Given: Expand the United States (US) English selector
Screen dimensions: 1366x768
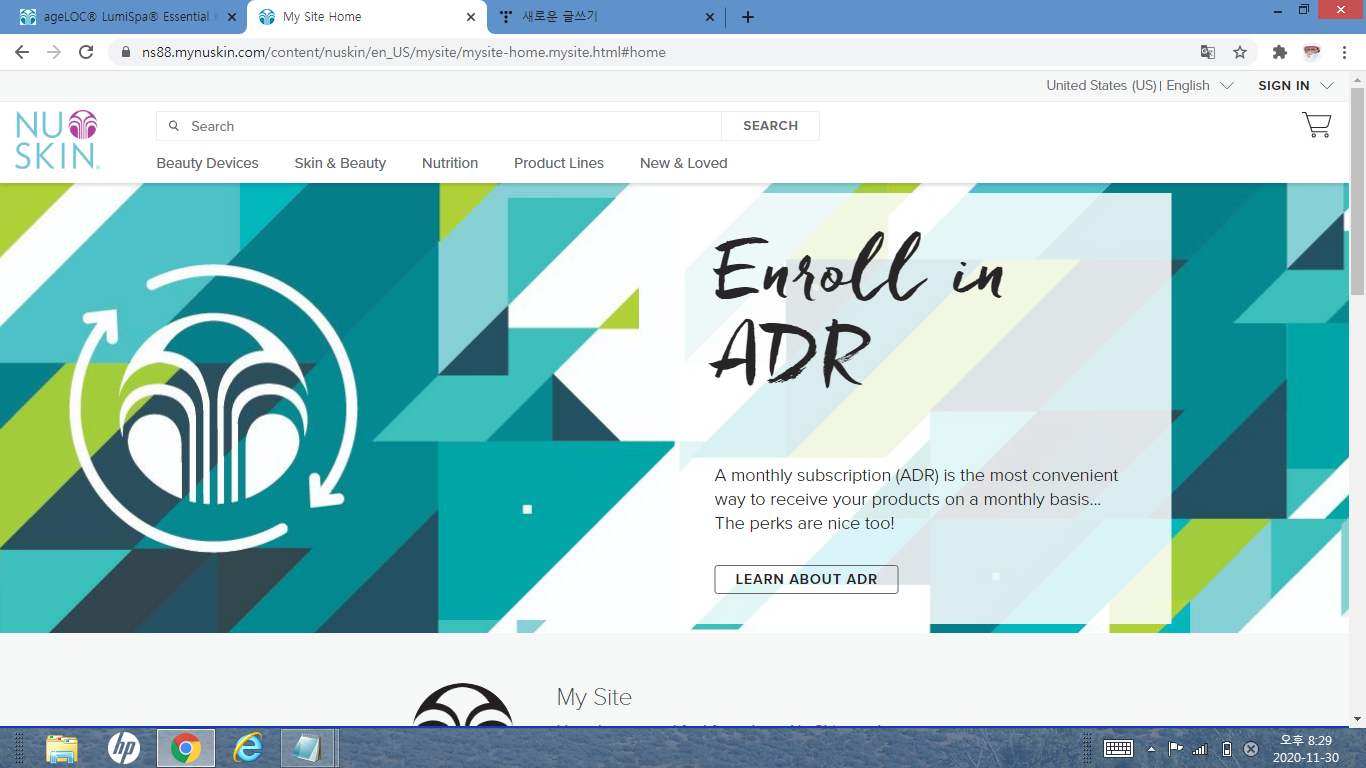Looking at the screenshot, I should click(x=1140, y=86).
